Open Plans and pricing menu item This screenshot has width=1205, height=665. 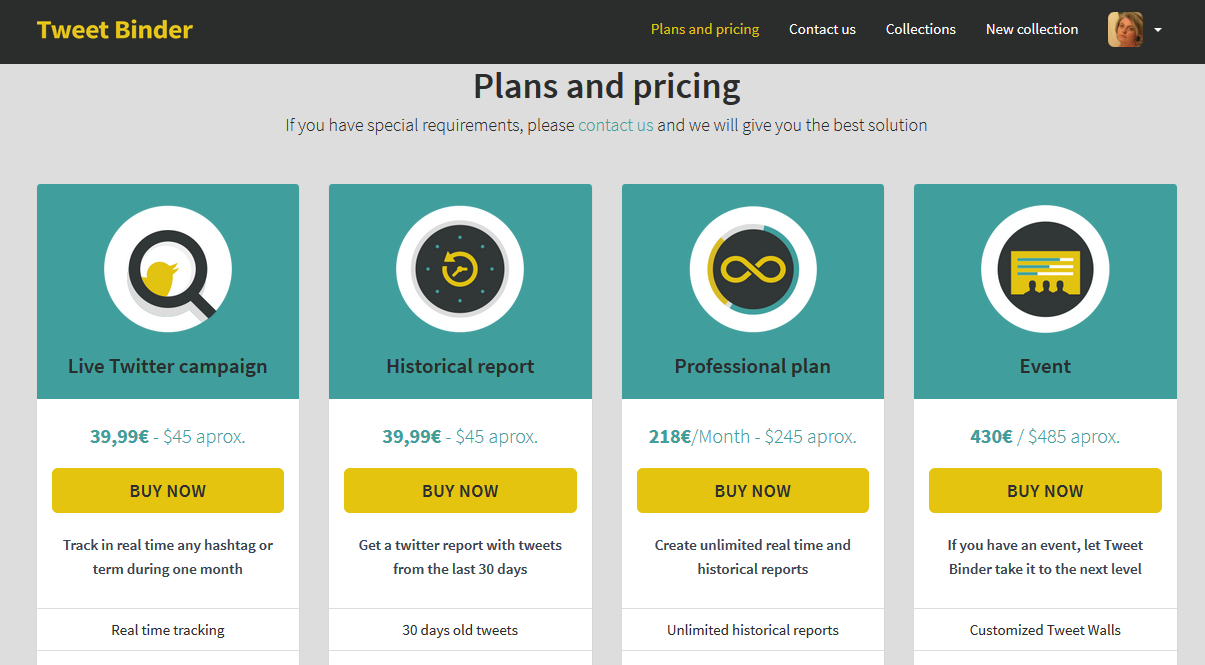pyautogui.click(x=705, y=29)
